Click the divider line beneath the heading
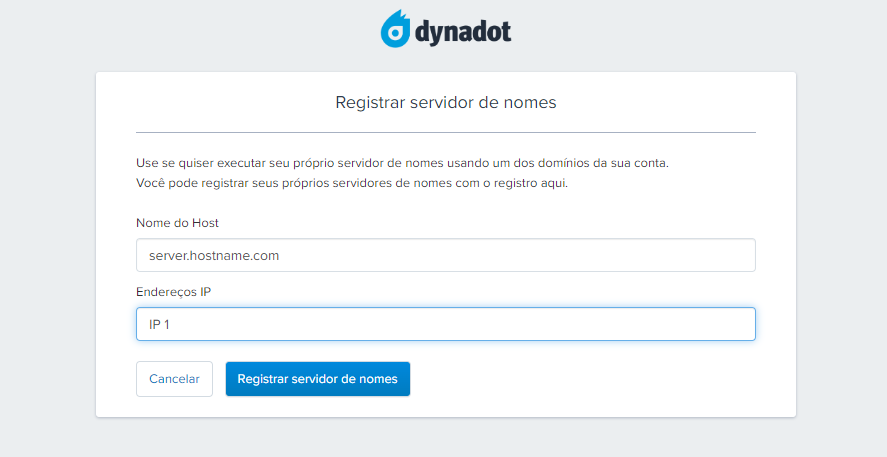 tap(446, 132)
